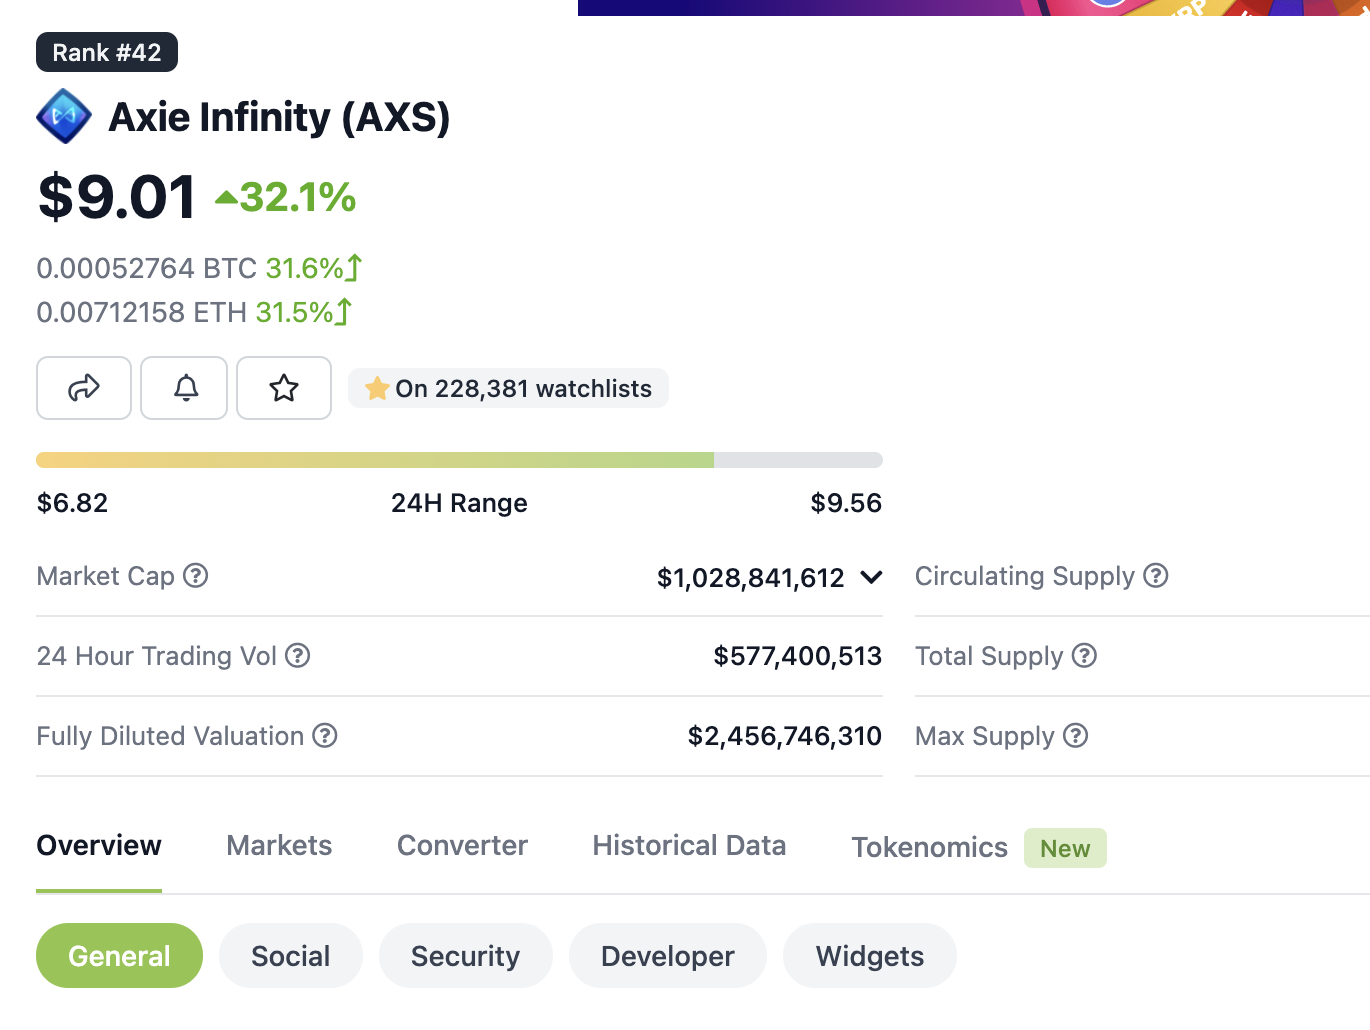This screenshot has width=1370, height=1030.
Task: Click the Max Supply label
Action: click(x=985, y=737)
